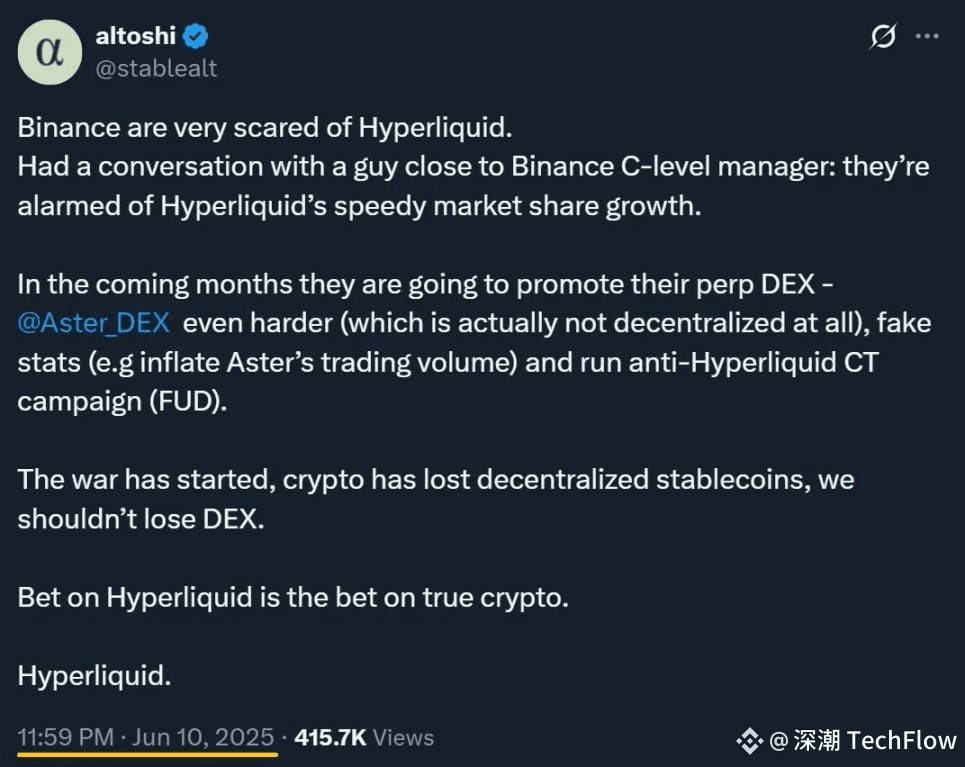Click the '(FUD)' campaign text line
965x767 pixels.
coord(122,401)
